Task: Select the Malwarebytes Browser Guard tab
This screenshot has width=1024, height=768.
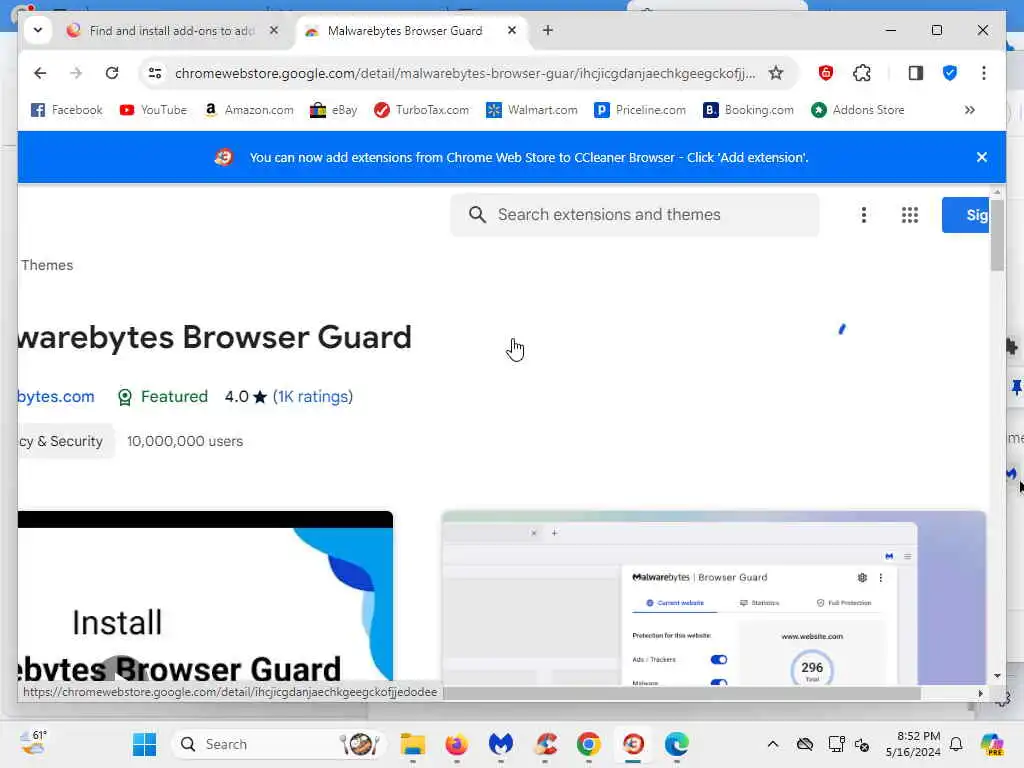Action: 405,31
